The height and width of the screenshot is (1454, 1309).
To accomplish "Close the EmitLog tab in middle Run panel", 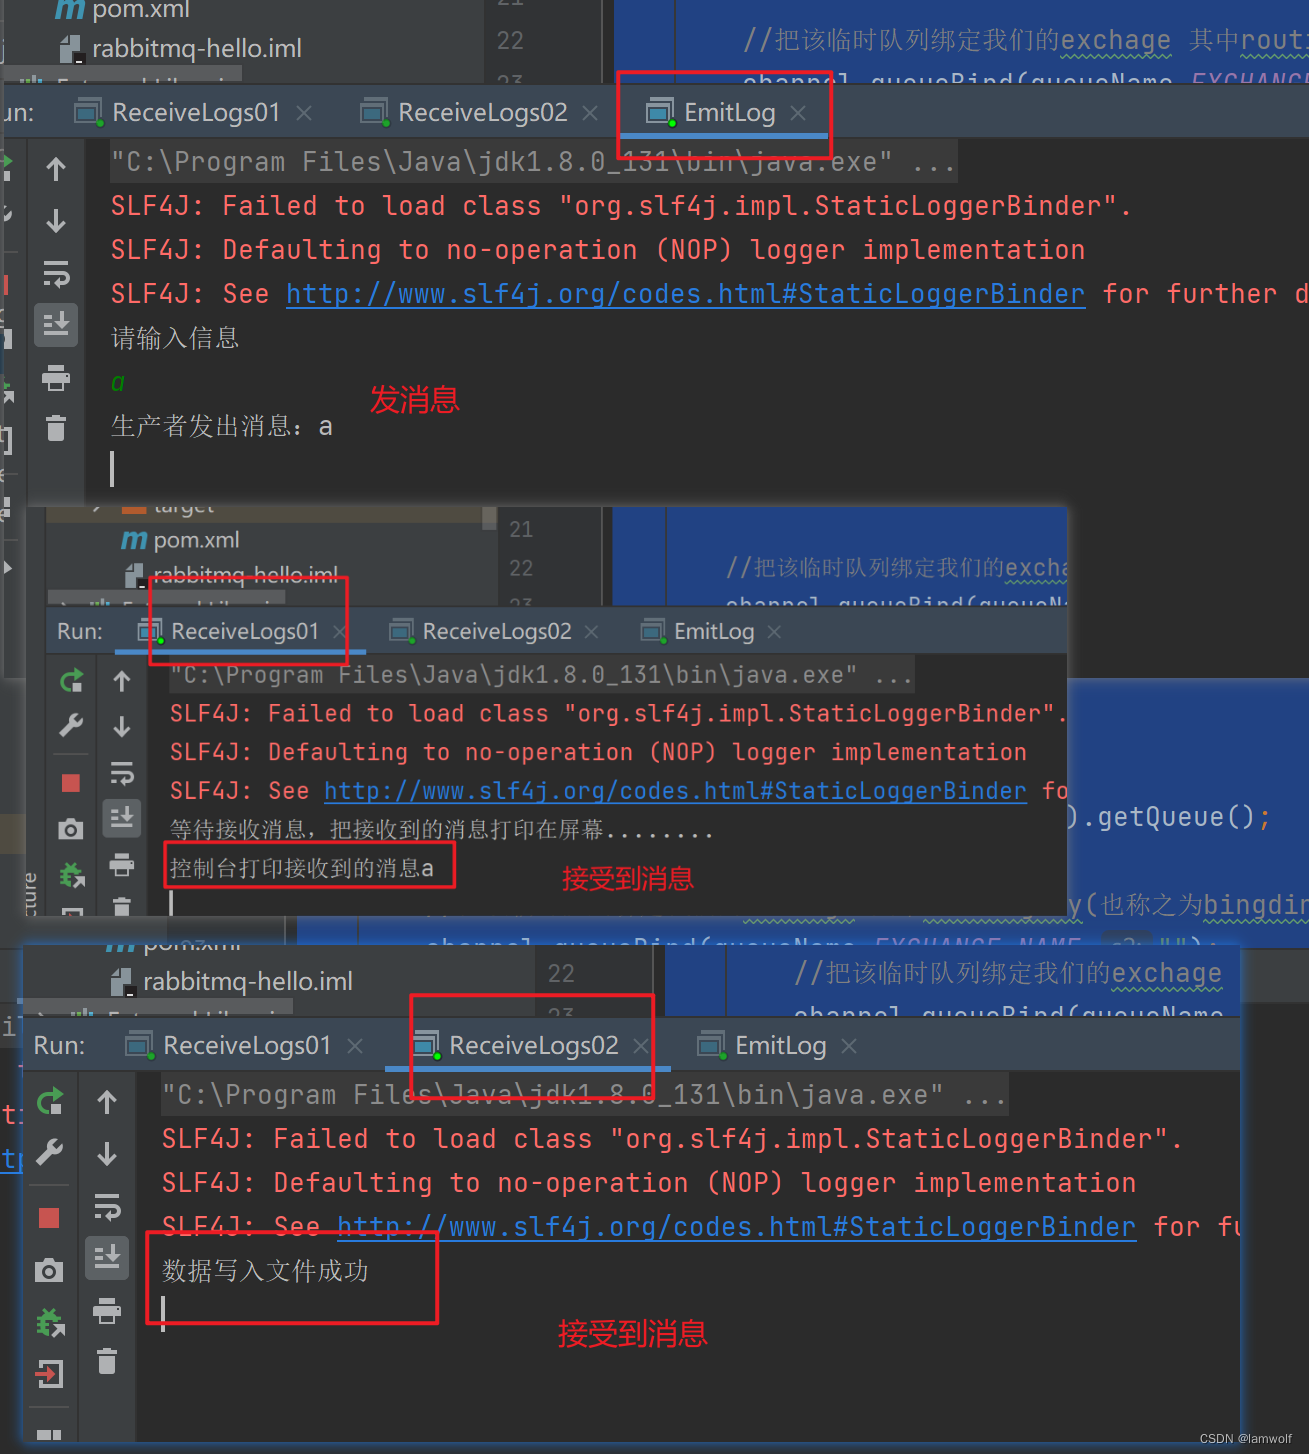I will tap(774, 632).
